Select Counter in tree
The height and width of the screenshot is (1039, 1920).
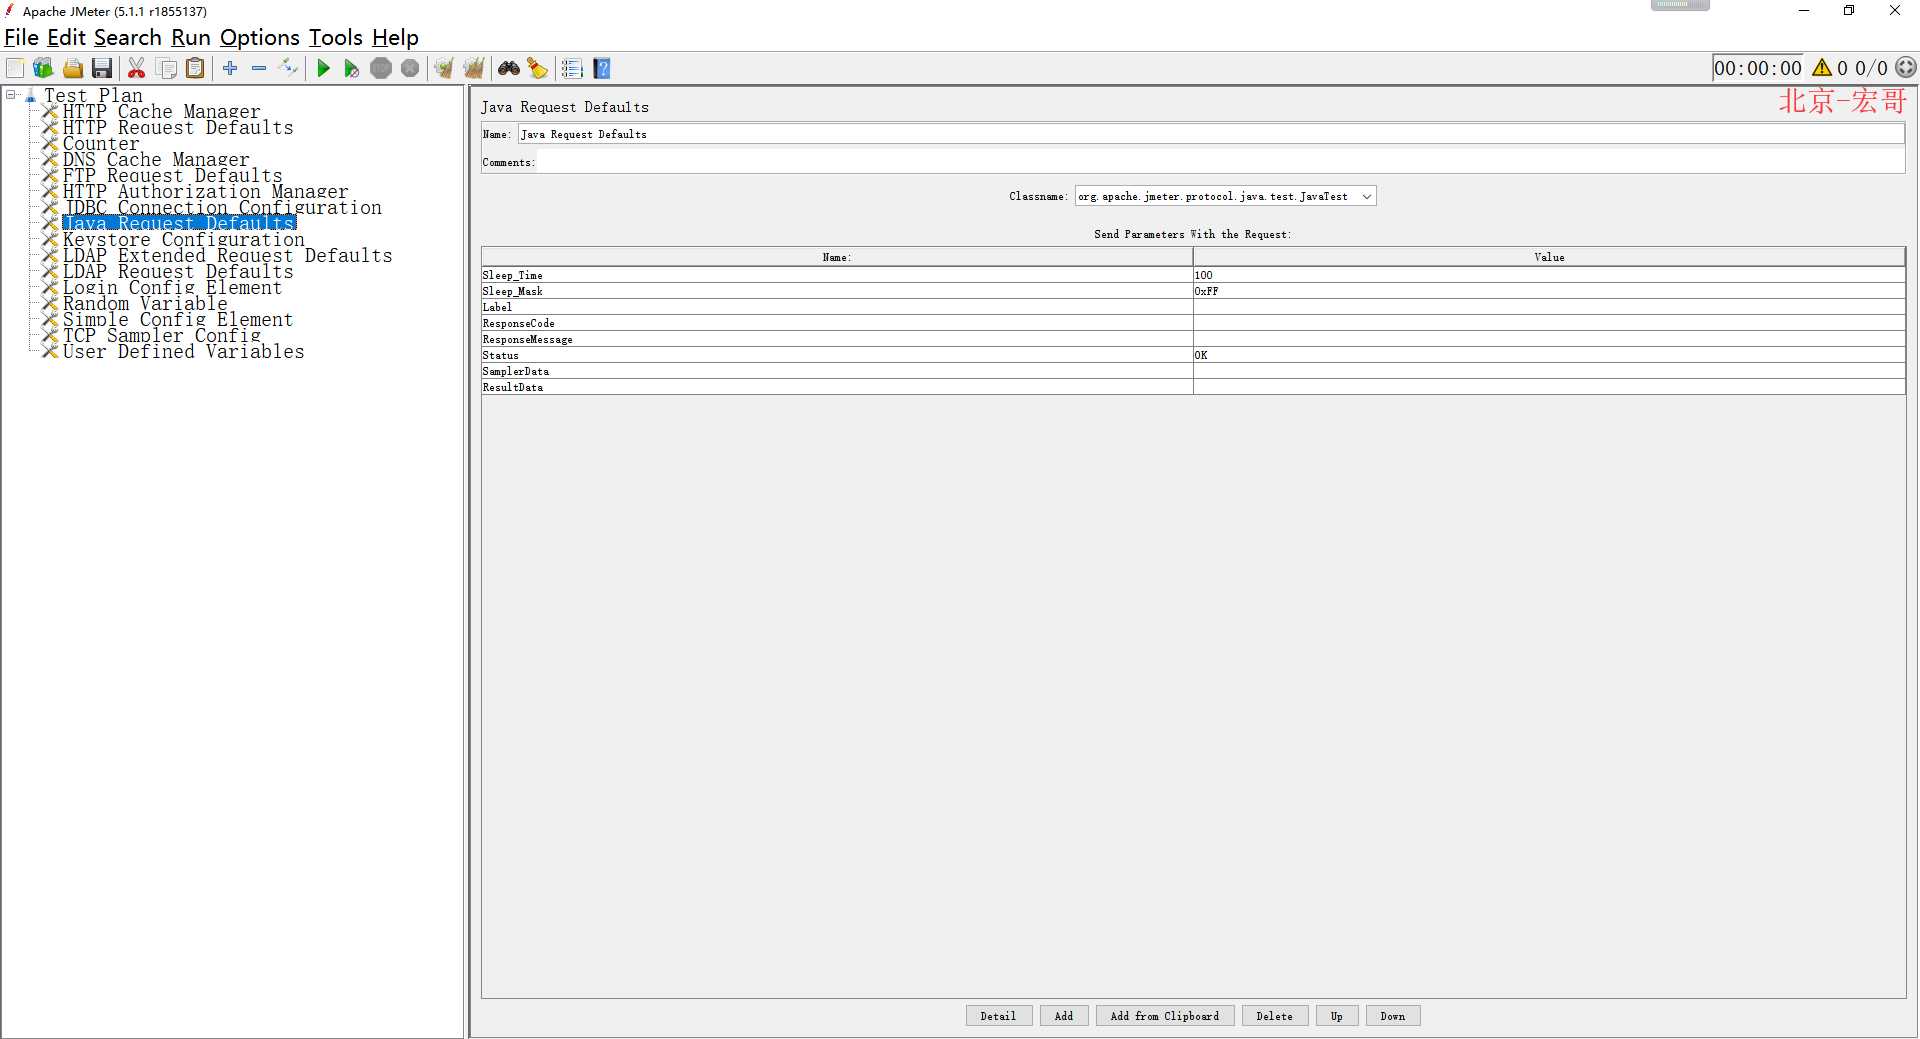point(101,144)
